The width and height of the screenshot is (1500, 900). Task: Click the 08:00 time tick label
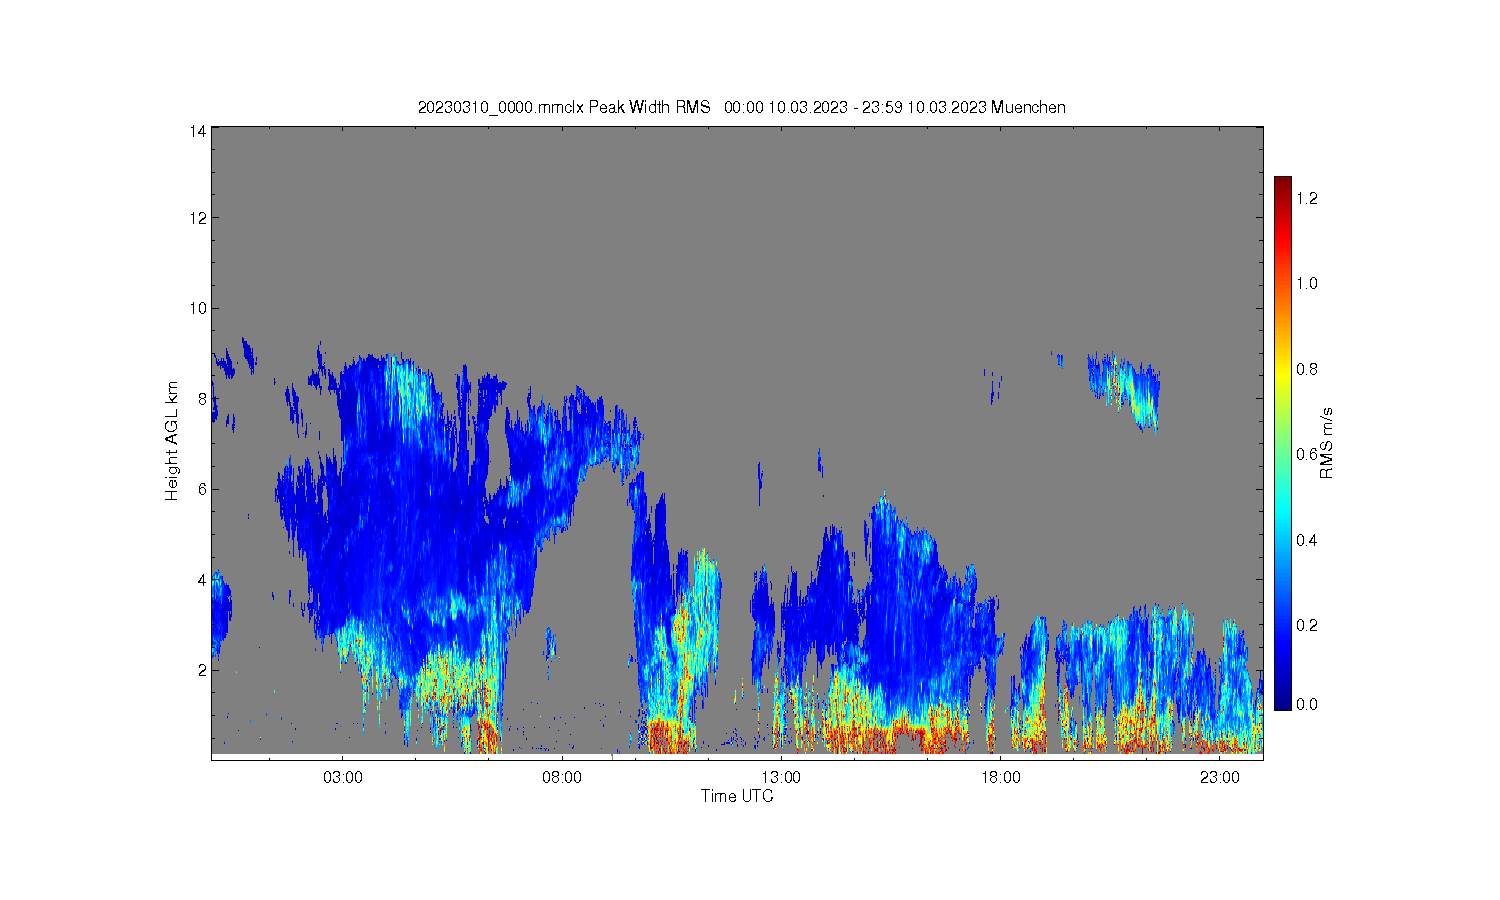pyautogui.click(x=562, y=778)
